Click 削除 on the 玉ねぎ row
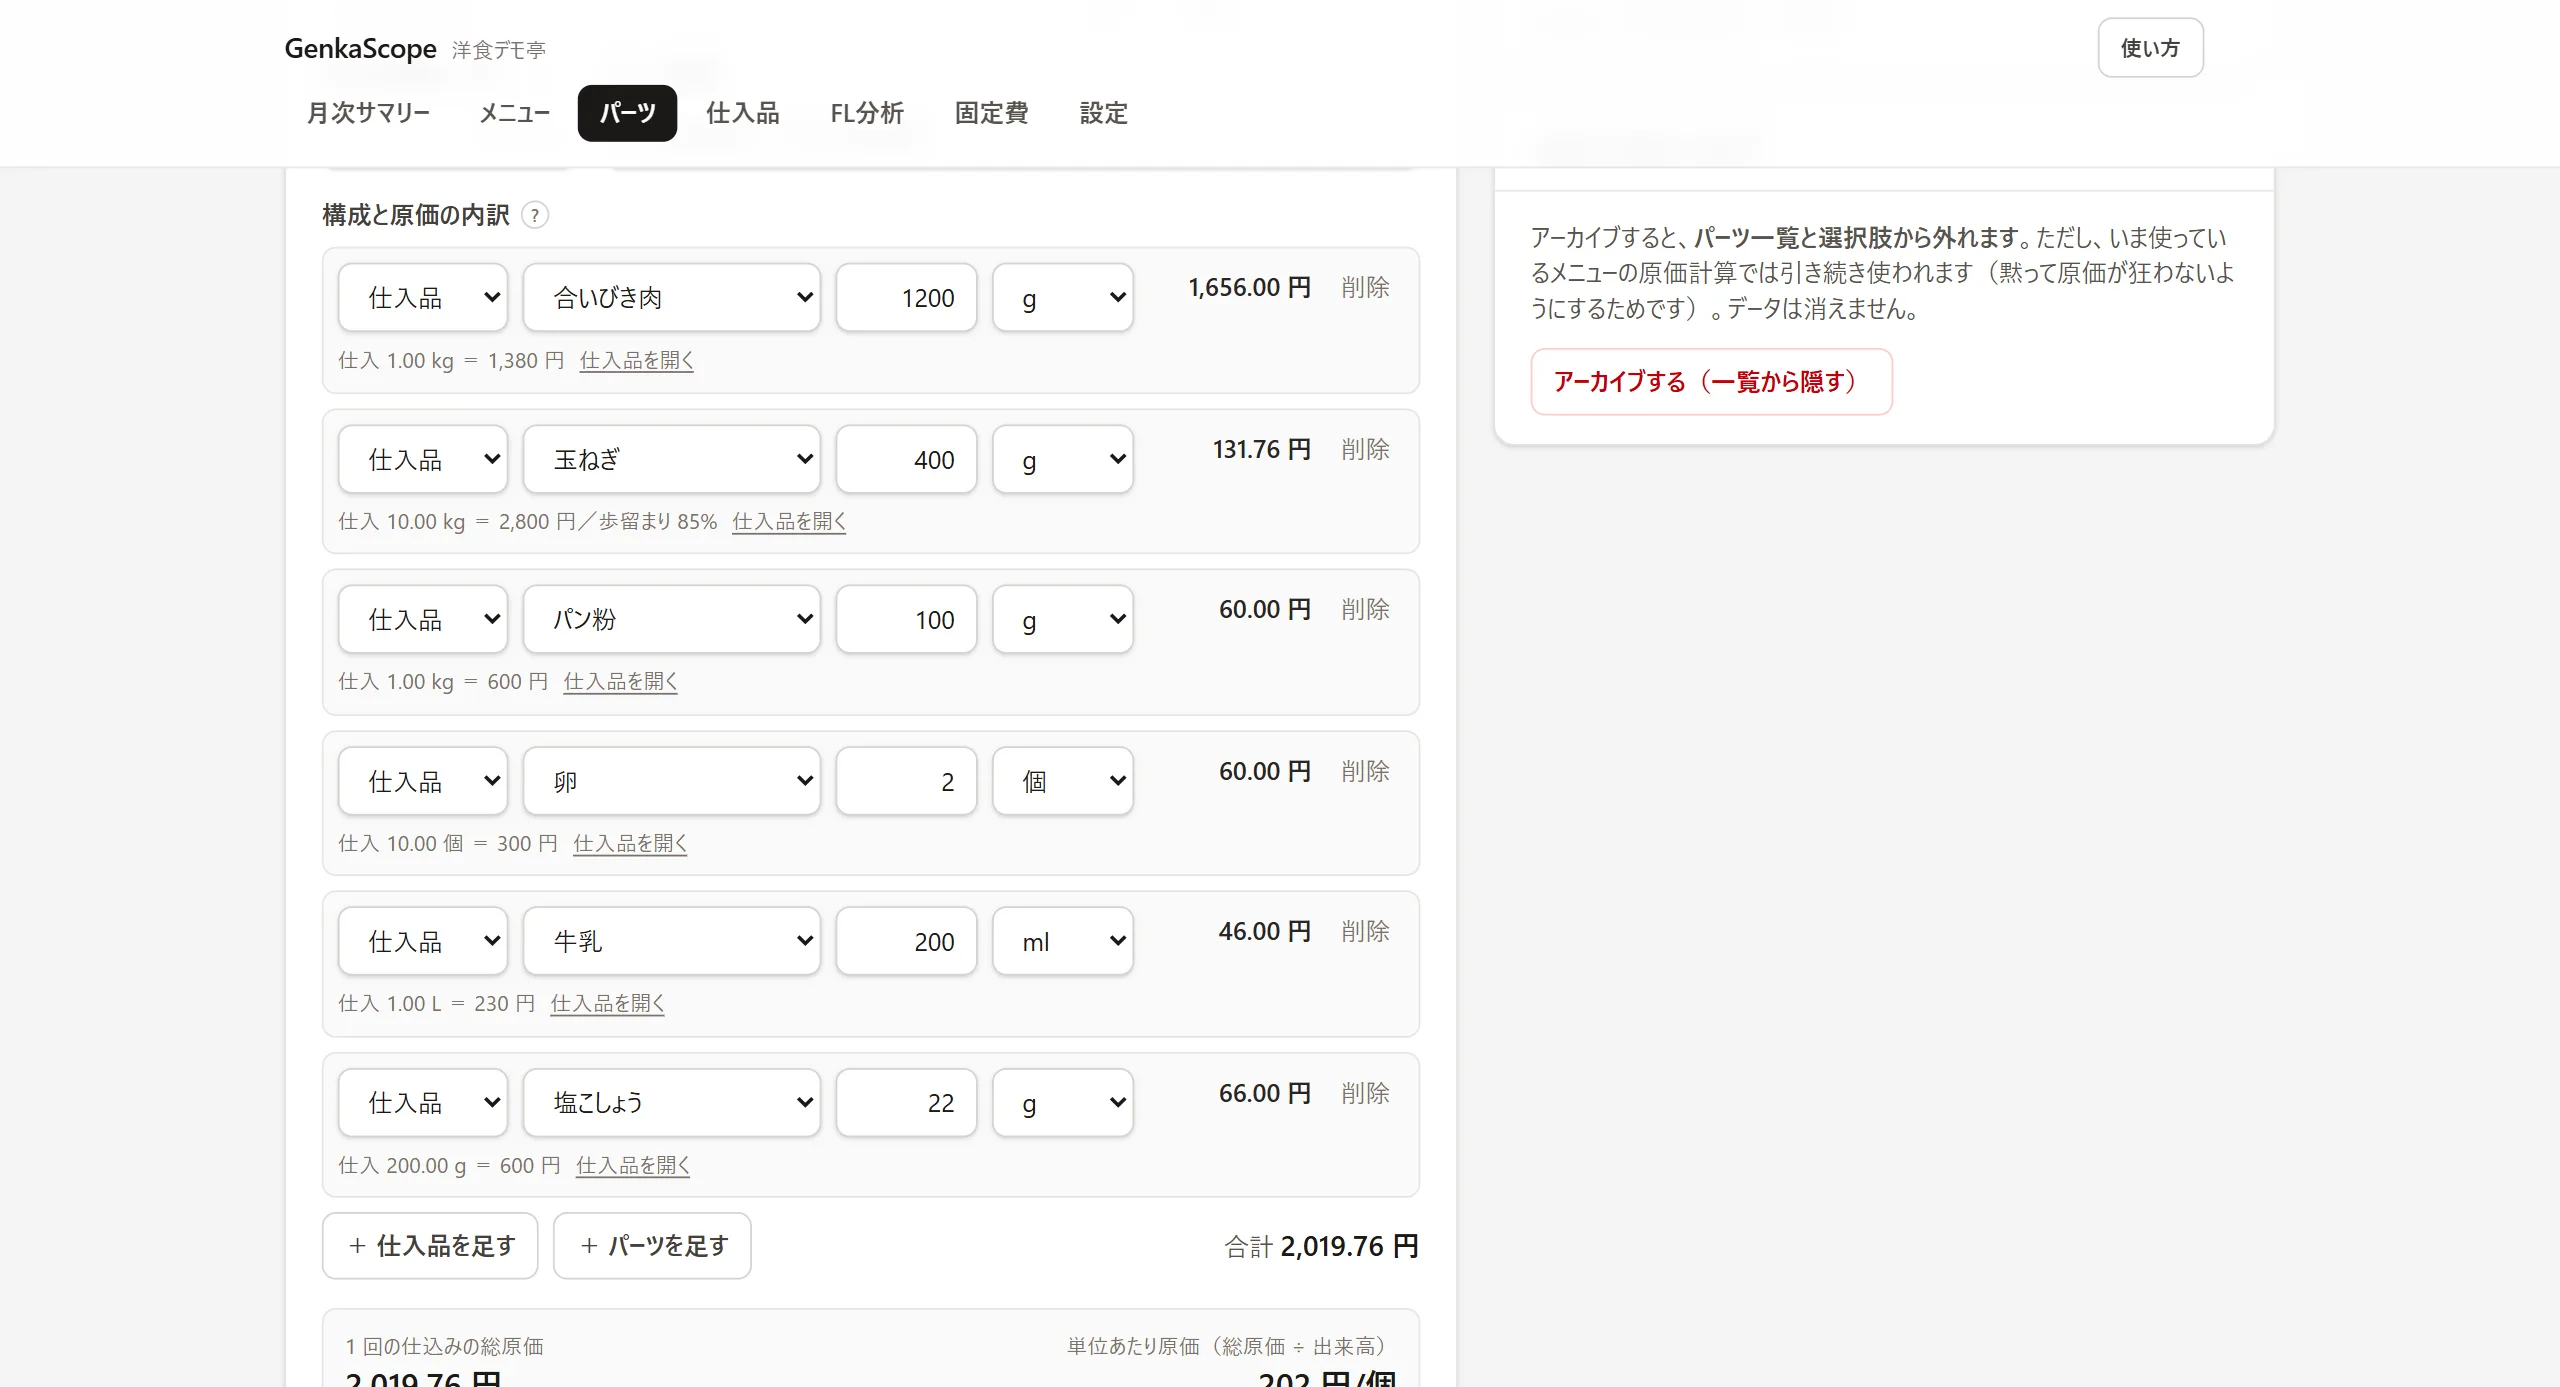This screenshot has height=1387, width=2560. pos(1365,450)
